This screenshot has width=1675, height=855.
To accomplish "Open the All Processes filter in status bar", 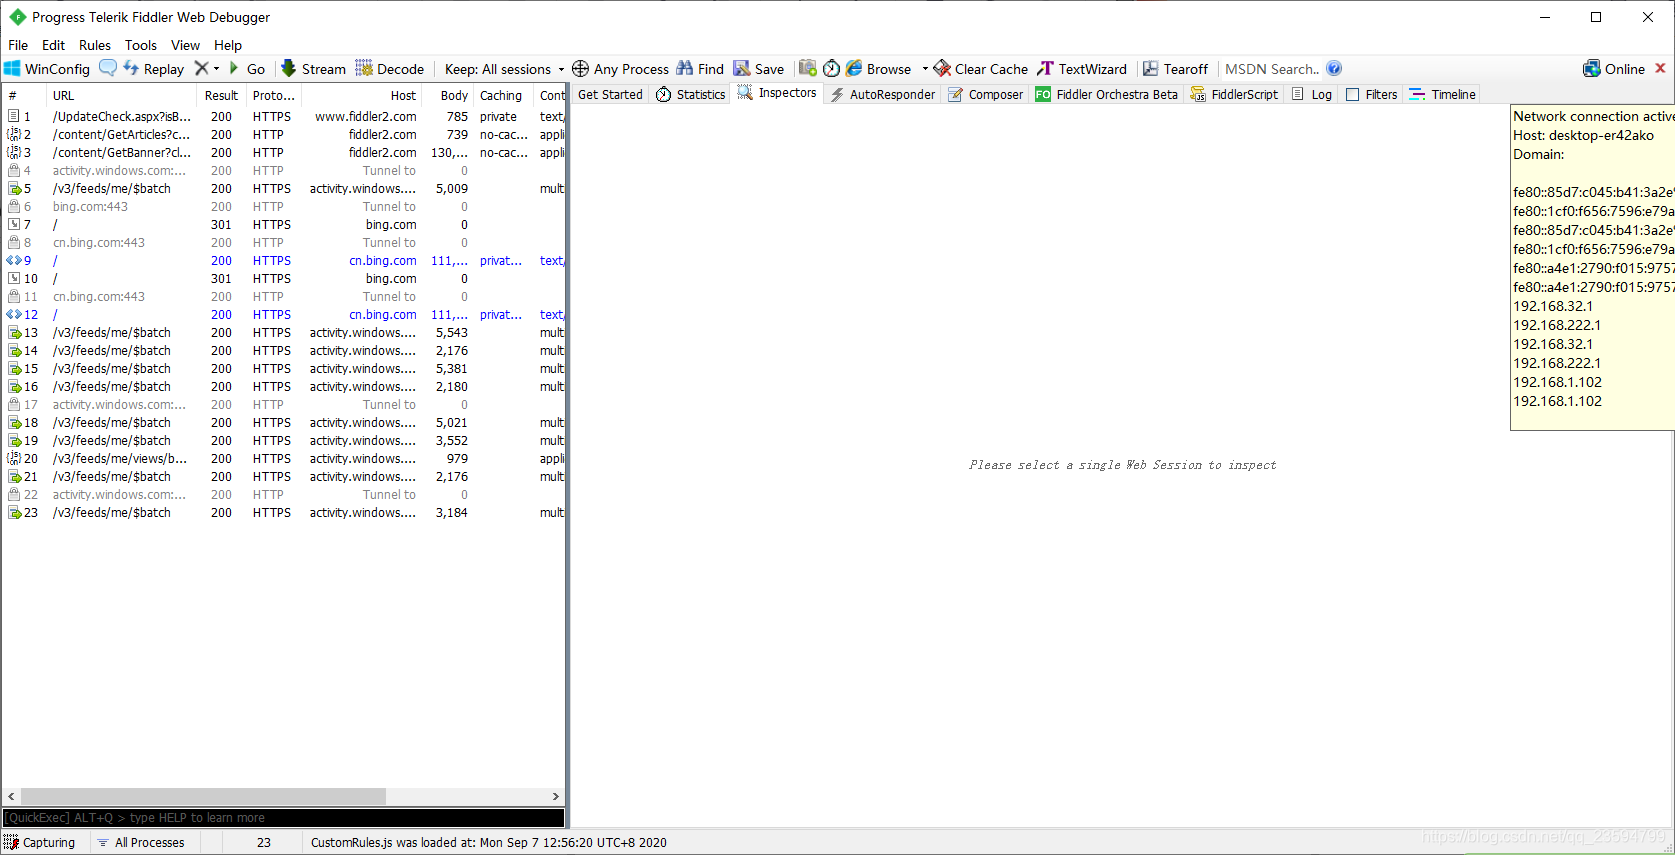I will click(x=141, y=843).
